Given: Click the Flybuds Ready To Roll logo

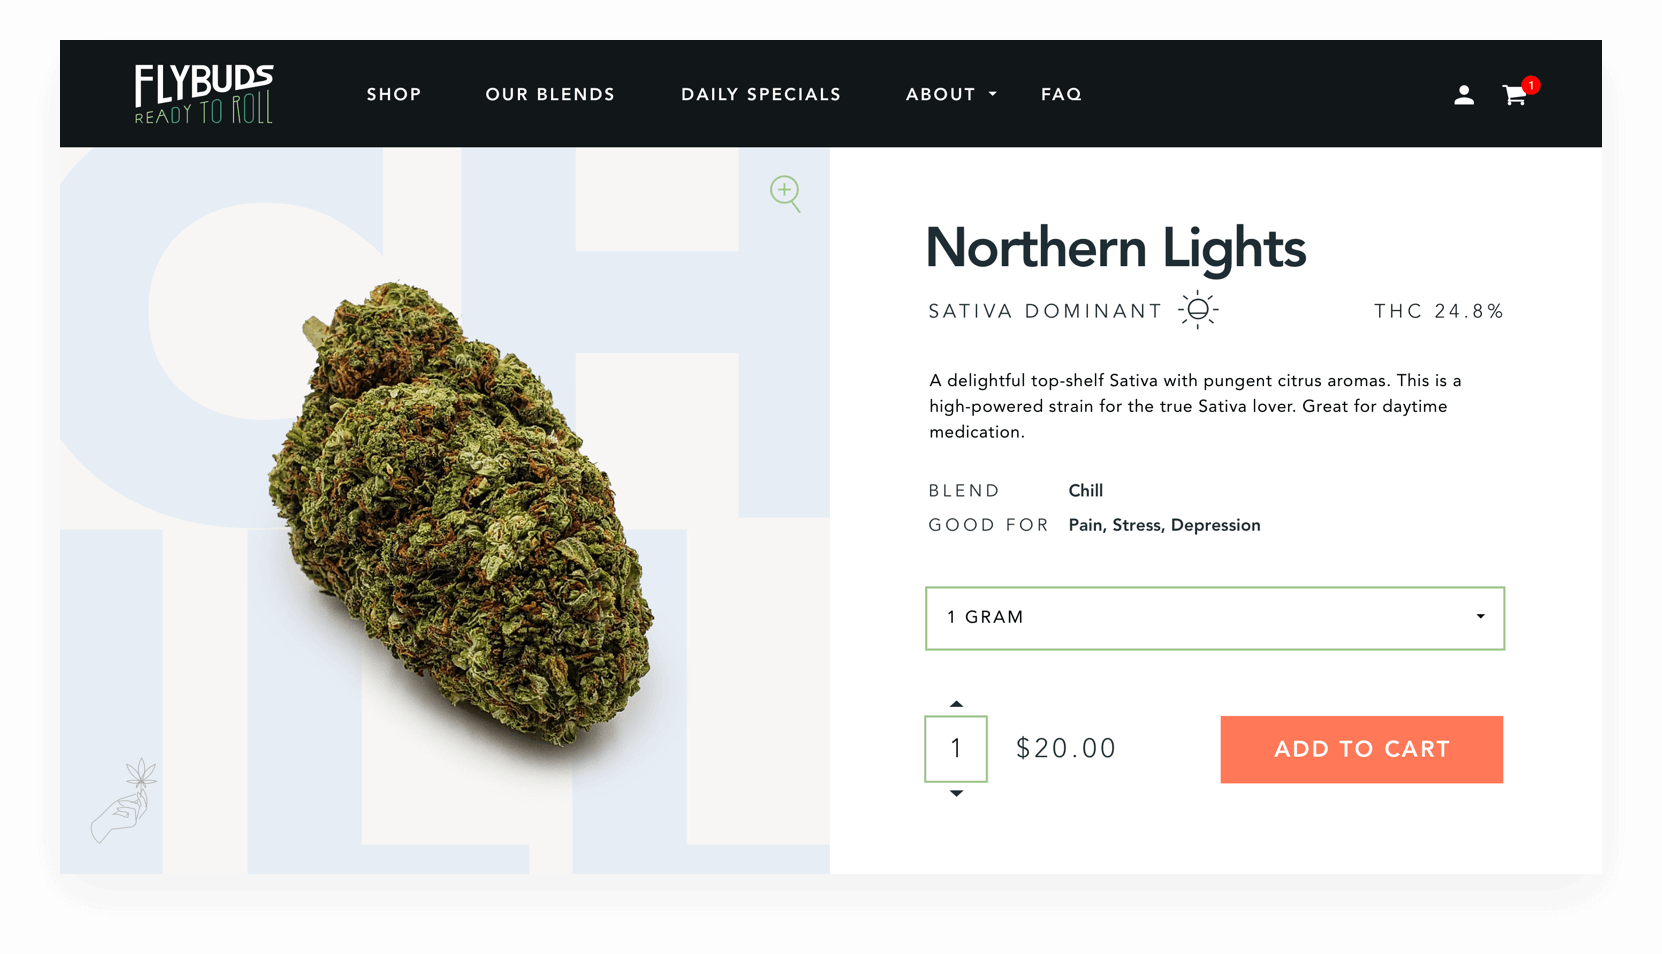Looking at the screenshot, I should 204,94.
